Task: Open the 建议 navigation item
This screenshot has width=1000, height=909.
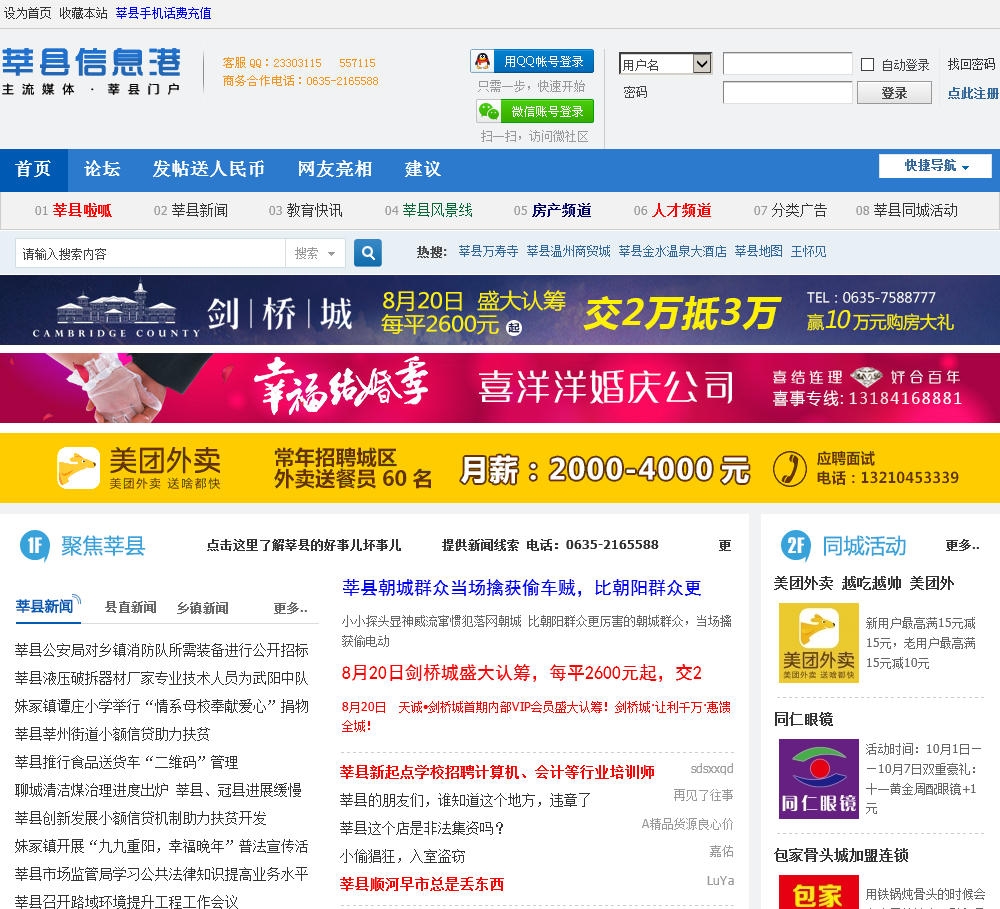Action: [x=423, y=169]
